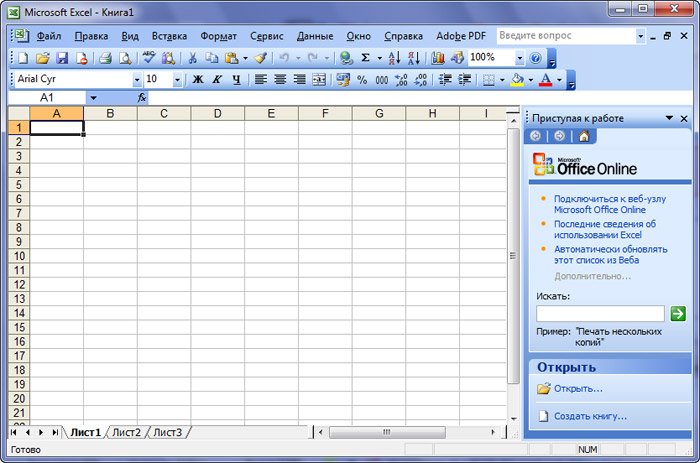Click the green search arrow button
Image resolution: width=700 pixels, height=463 pixels.
click(x=678, y=313)
